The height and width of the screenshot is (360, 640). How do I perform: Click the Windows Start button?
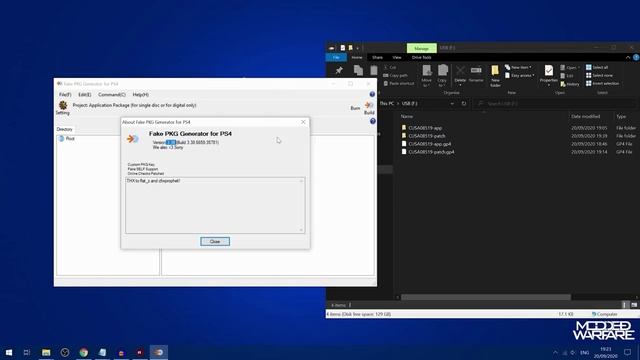point(9,352)
